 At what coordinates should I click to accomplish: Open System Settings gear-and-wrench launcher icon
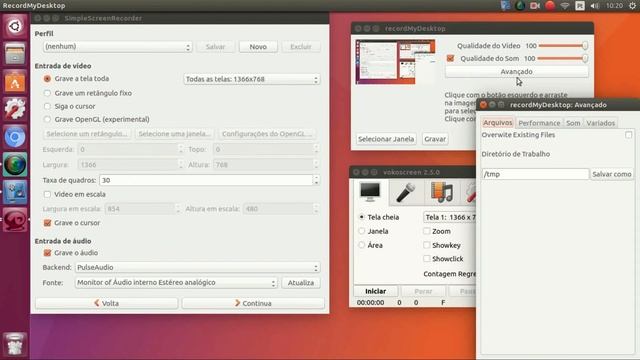tap(15, 109)
